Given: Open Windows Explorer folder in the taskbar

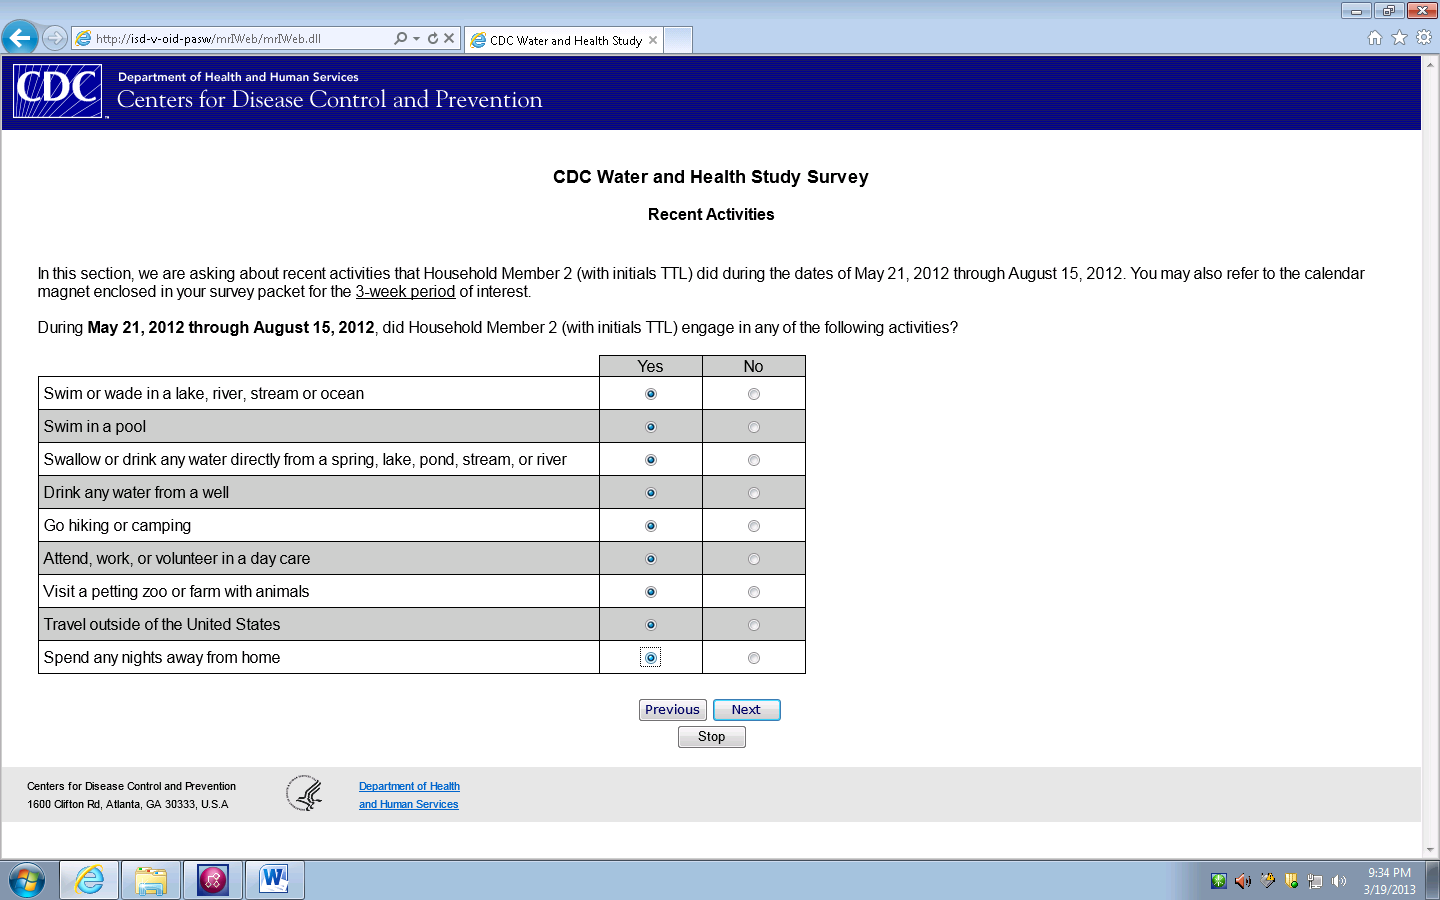Looking at the screenshot, I should (x=151, y=881).
